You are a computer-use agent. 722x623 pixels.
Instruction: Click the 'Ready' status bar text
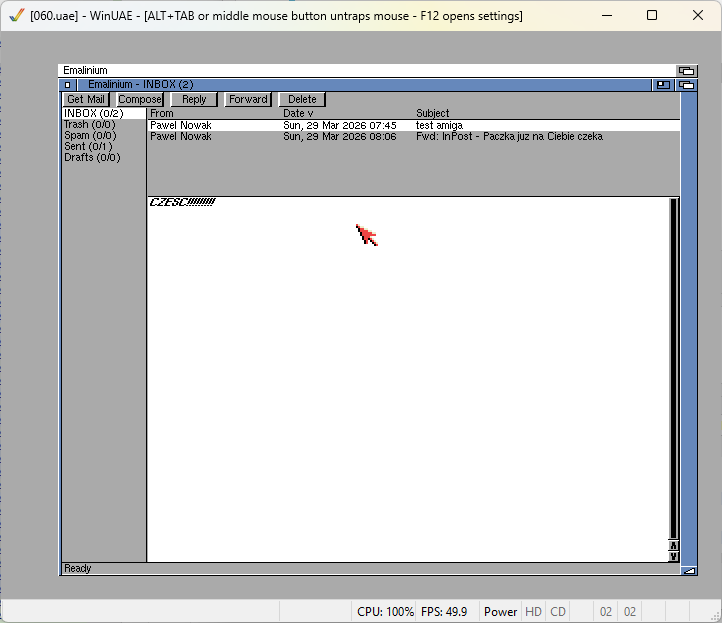pyautogui.click(x=77, y=569)
